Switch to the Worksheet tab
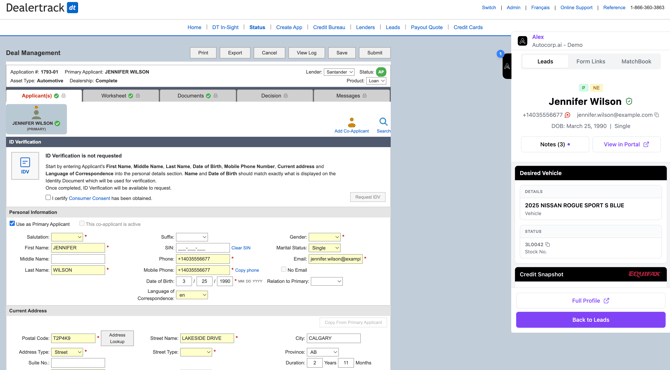The height and width of the screenshot is (370, 670). tap(121, 96)
